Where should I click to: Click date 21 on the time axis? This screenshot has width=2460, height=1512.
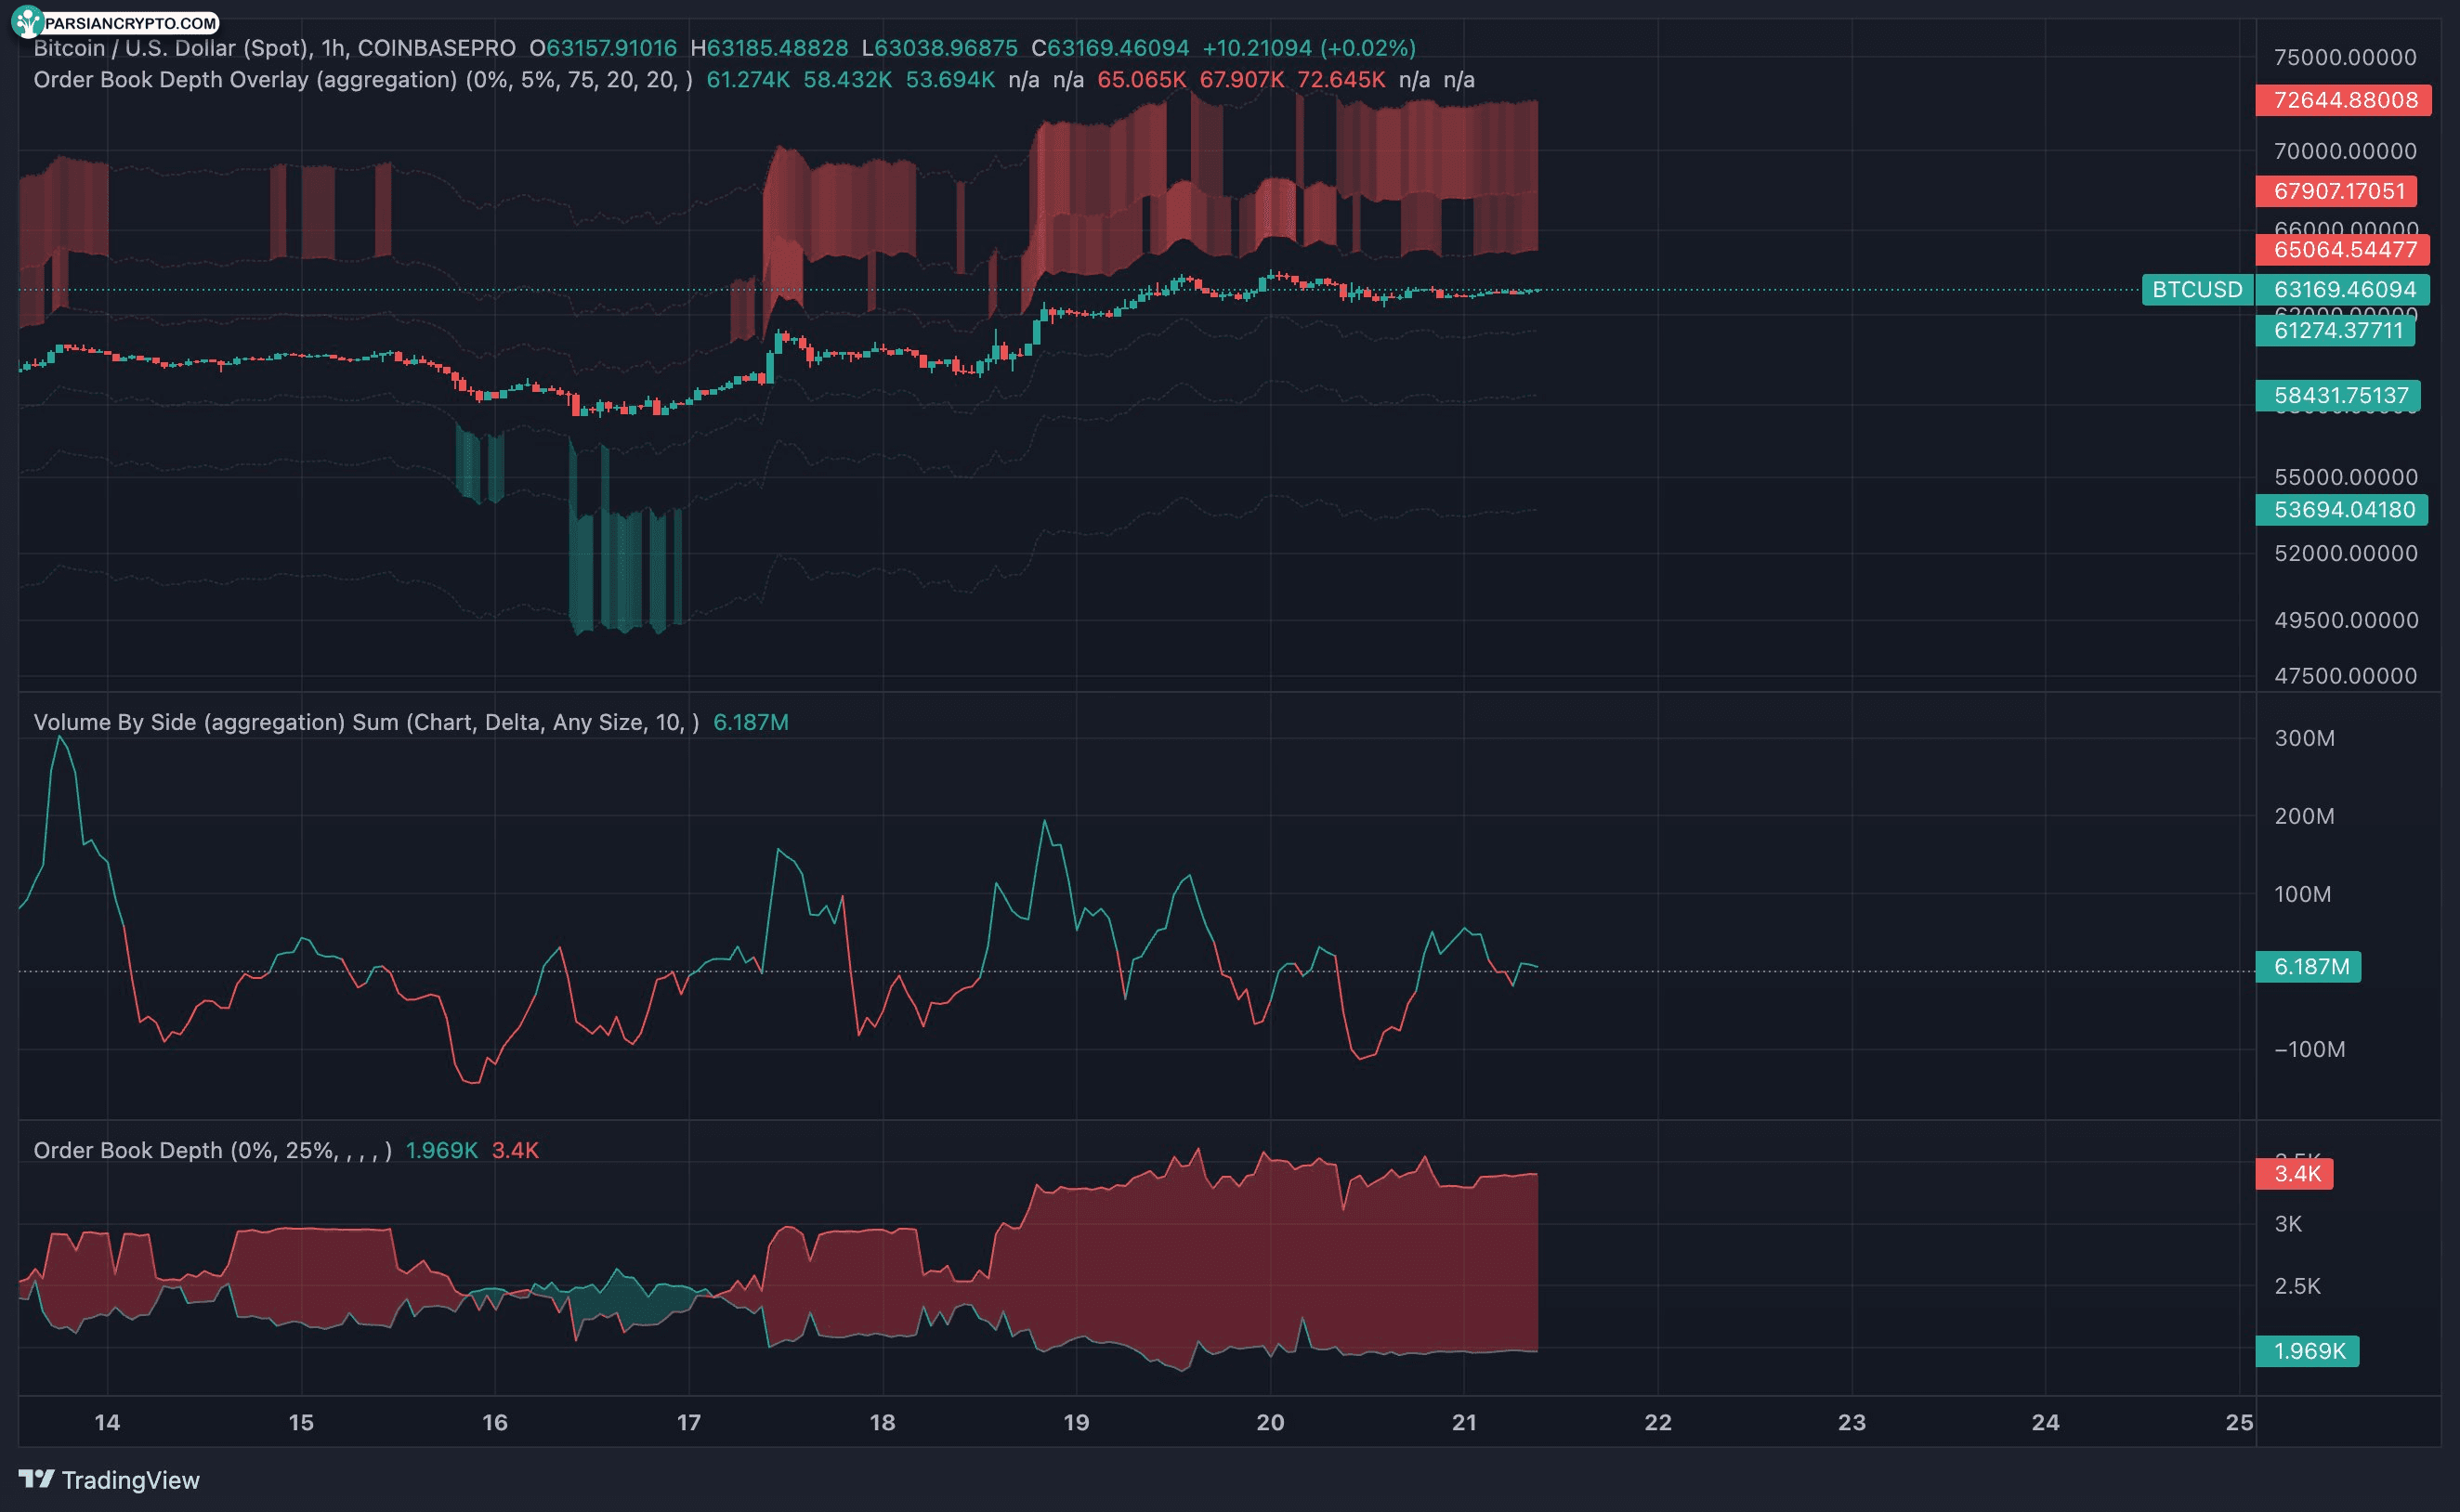click(x=1464, y=1423)
